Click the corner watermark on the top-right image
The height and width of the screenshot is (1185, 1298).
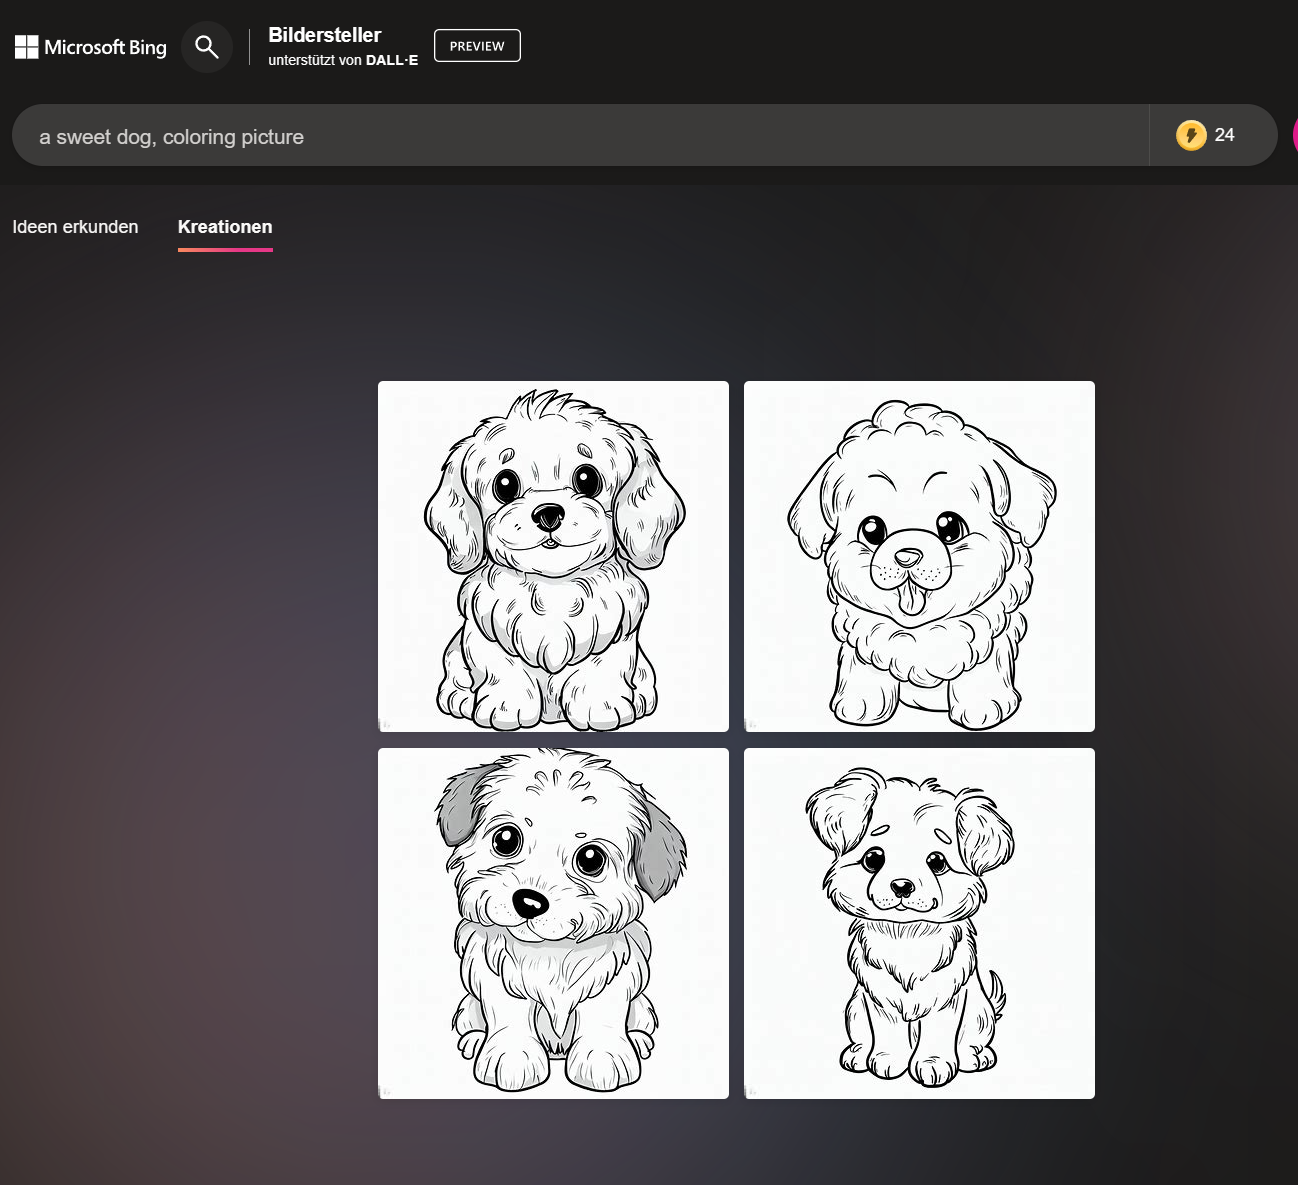[x=751, y=724]
